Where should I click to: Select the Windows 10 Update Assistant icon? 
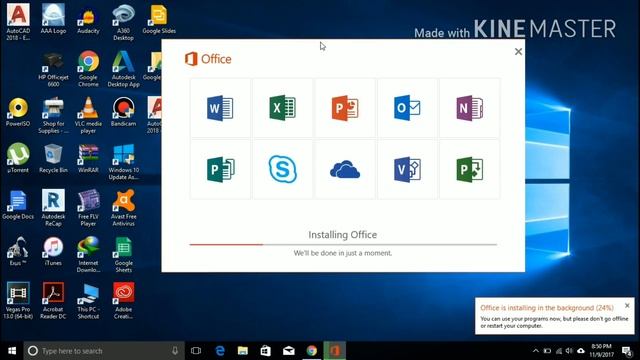(123, 162)
